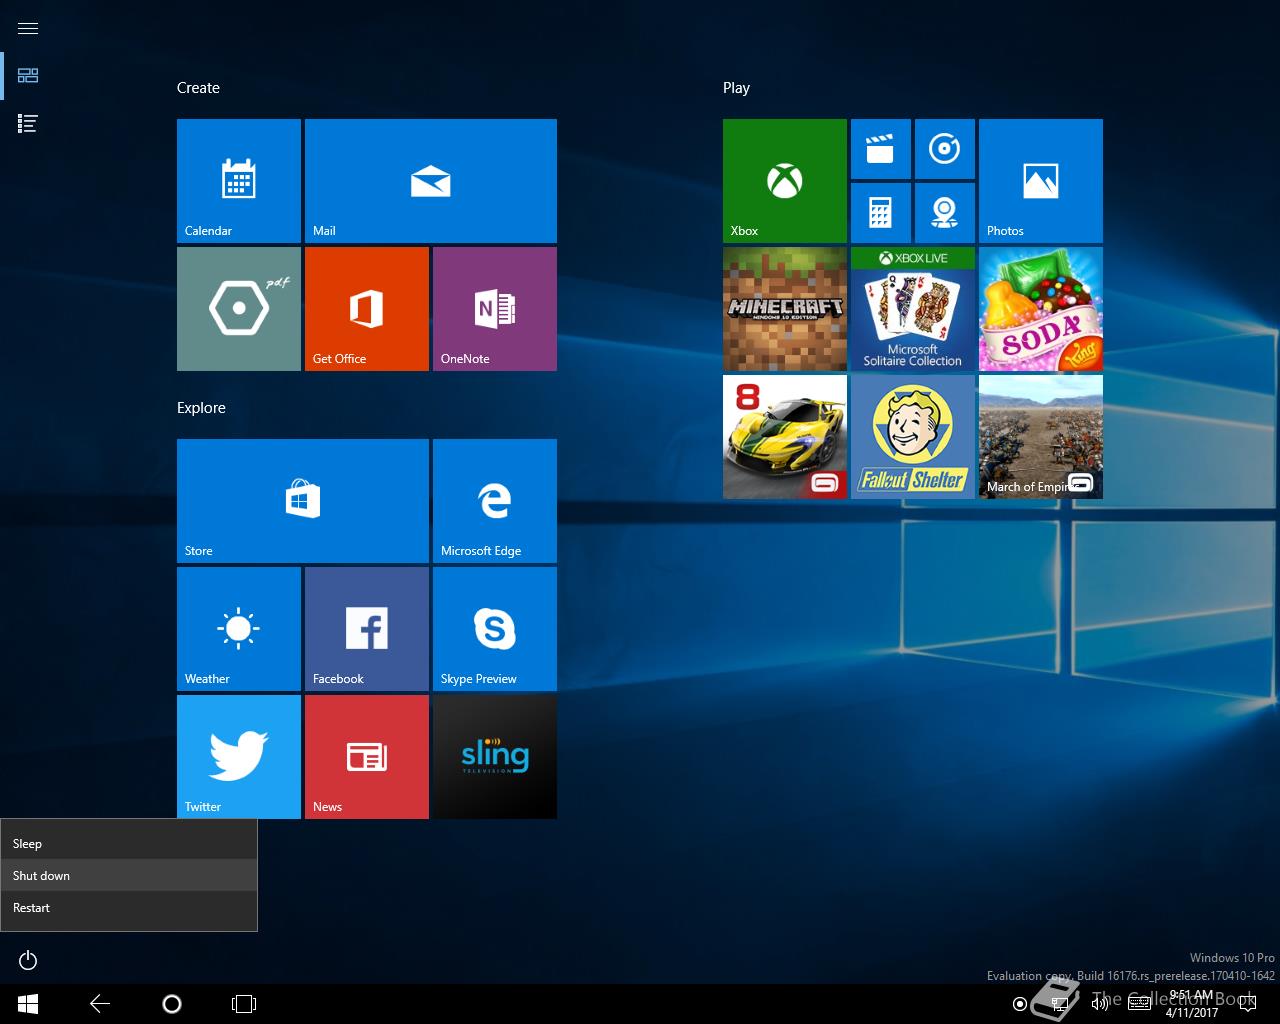Open the Camera small tile
The width and height of the screenshot is (1280, 1024).
click(x=945, y=213)
